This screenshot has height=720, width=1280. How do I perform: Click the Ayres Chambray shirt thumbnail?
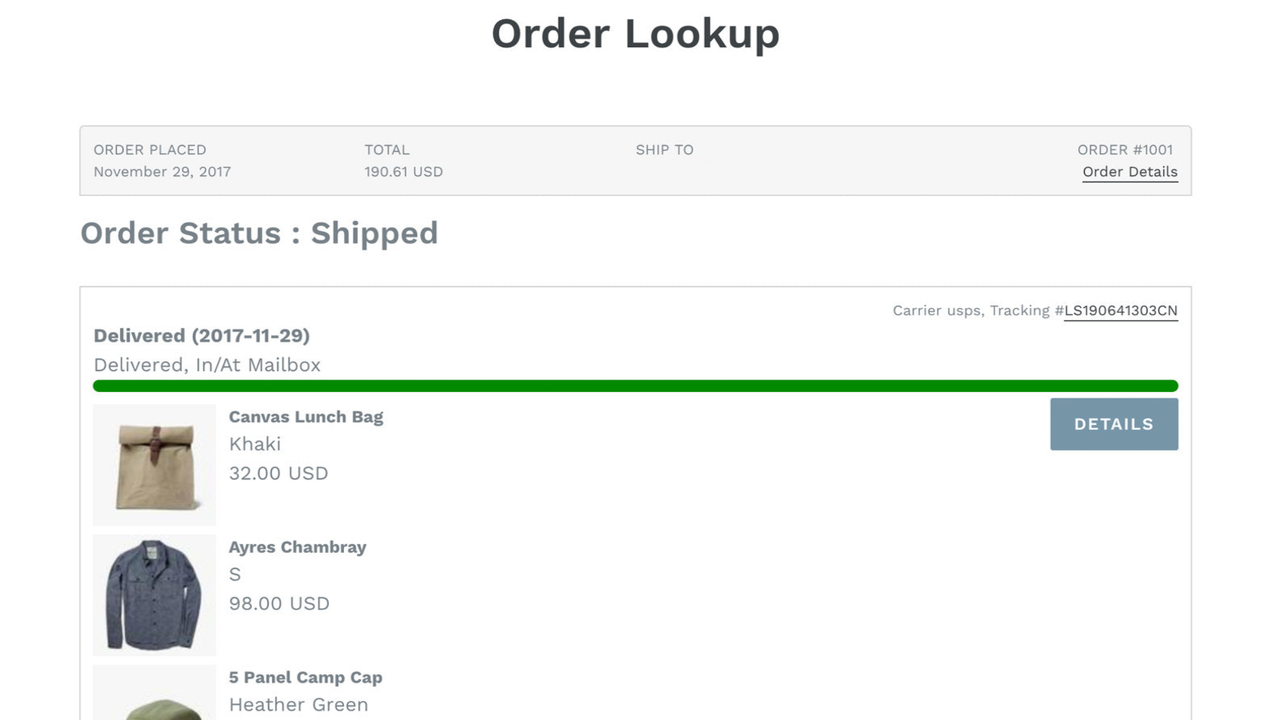tap(154, 594)
